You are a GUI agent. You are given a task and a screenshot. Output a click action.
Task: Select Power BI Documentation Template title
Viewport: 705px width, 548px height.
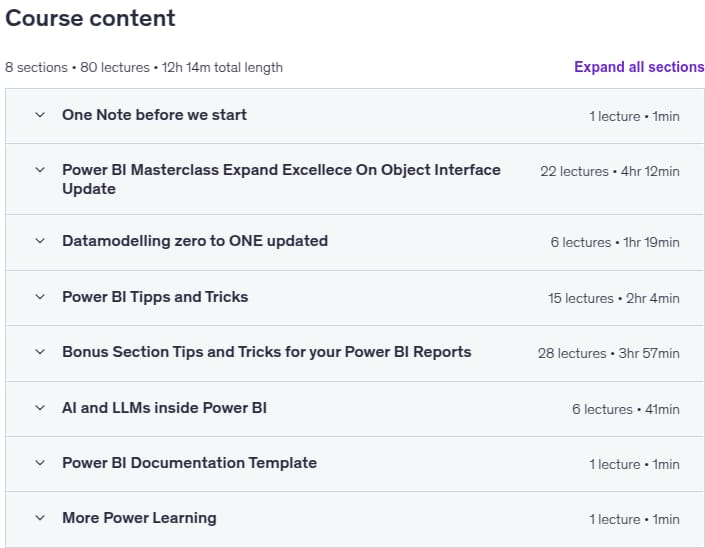click(x=189, y=463)
